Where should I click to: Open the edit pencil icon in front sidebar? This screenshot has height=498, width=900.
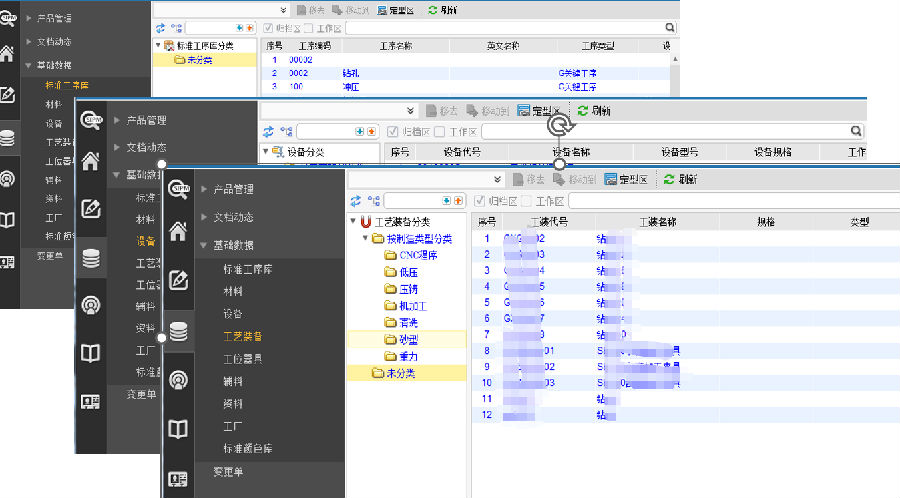(x=179, y=281)
